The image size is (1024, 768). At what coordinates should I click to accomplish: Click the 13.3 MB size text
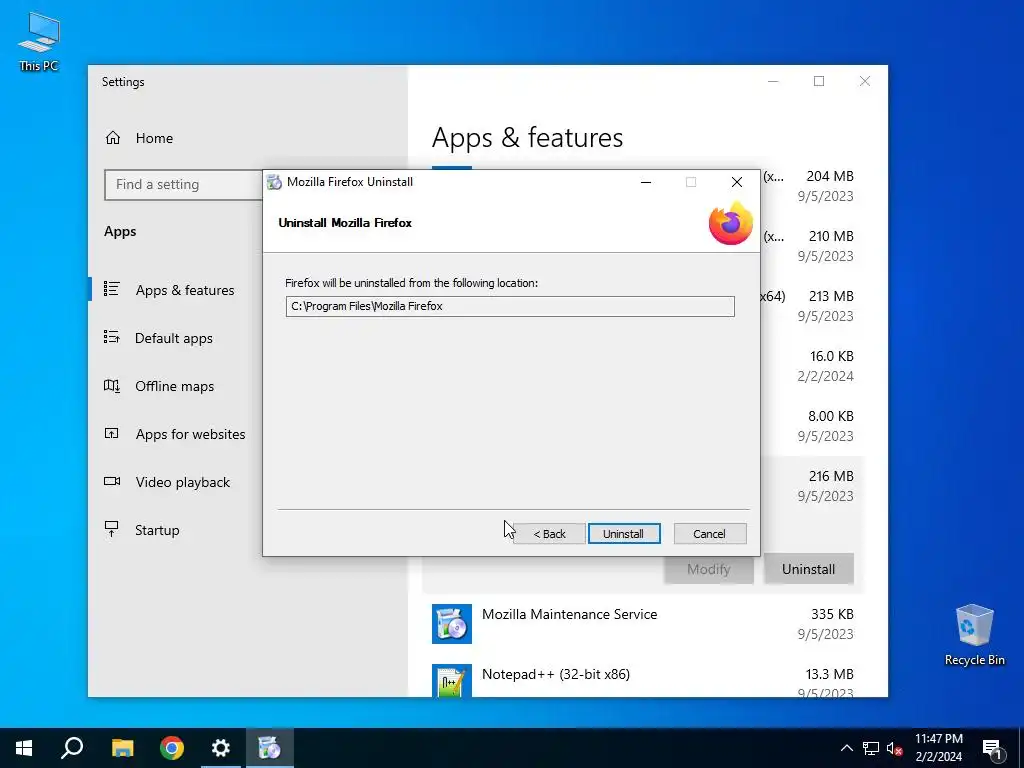[x=829, y=675]
